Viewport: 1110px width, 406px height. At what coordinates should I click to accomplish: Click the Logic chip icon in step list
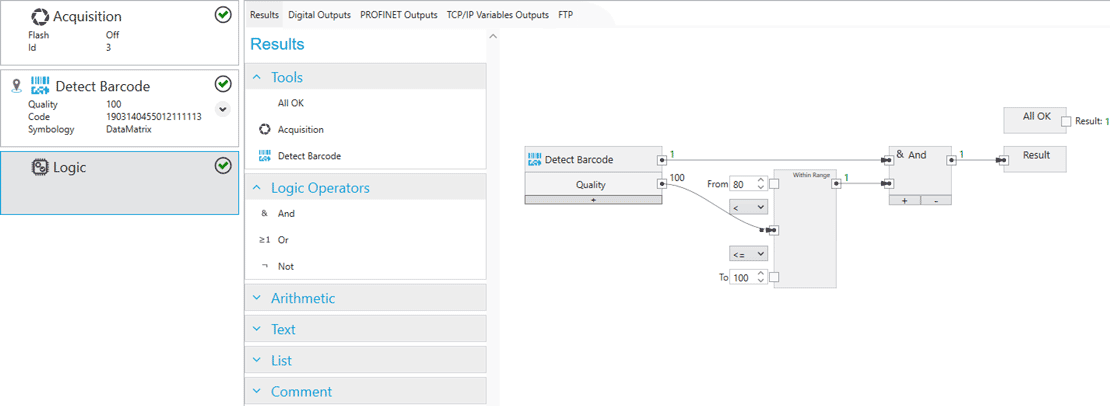(x=40, y=167)
